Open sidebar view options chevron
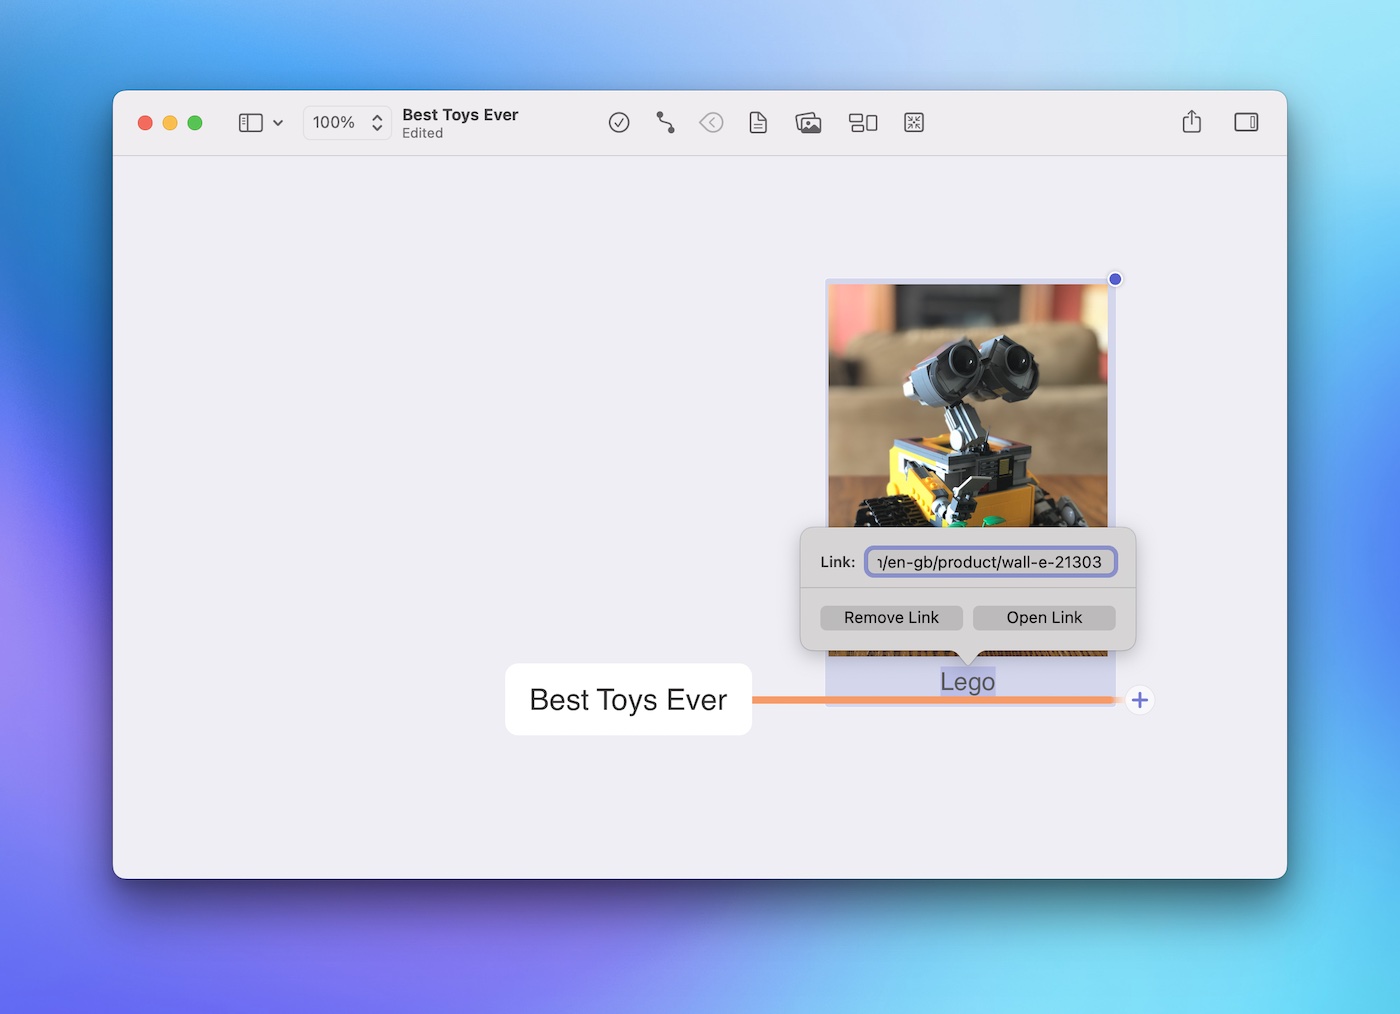The height and width of the screenshot is (1014, 1400). 278,123
